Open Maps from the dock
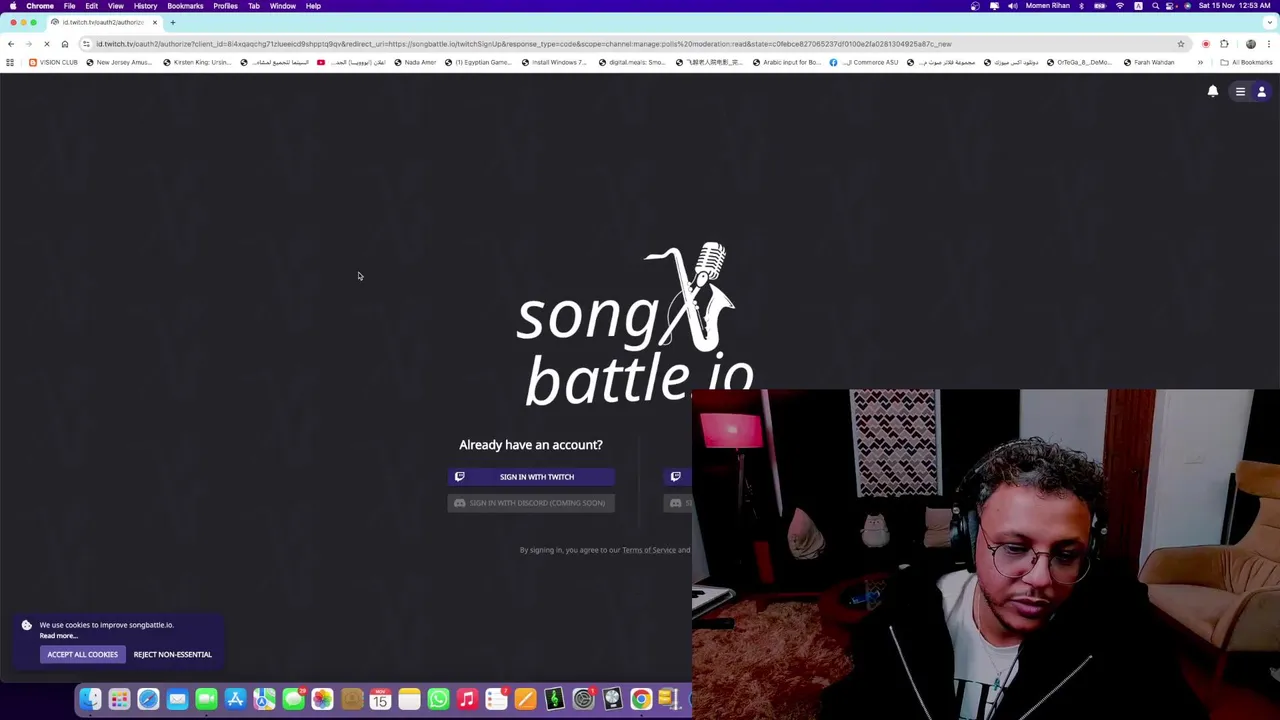Viewport: 1280px width, 720px height. (264, 699)
